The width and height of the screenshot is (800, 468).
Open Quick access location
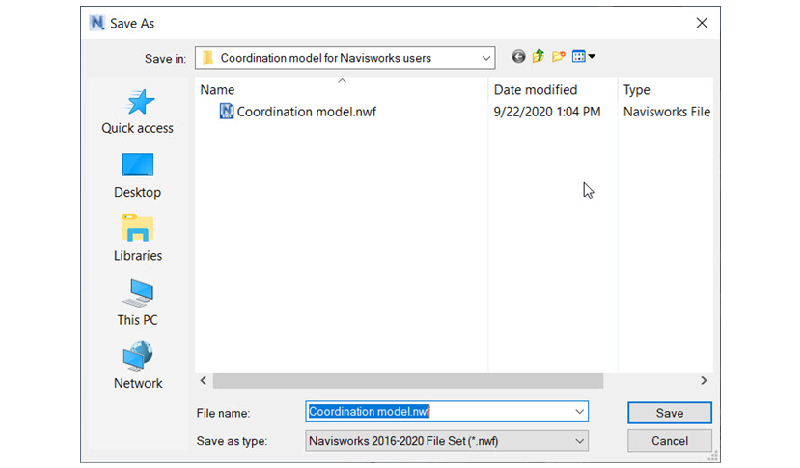[137, 111]
